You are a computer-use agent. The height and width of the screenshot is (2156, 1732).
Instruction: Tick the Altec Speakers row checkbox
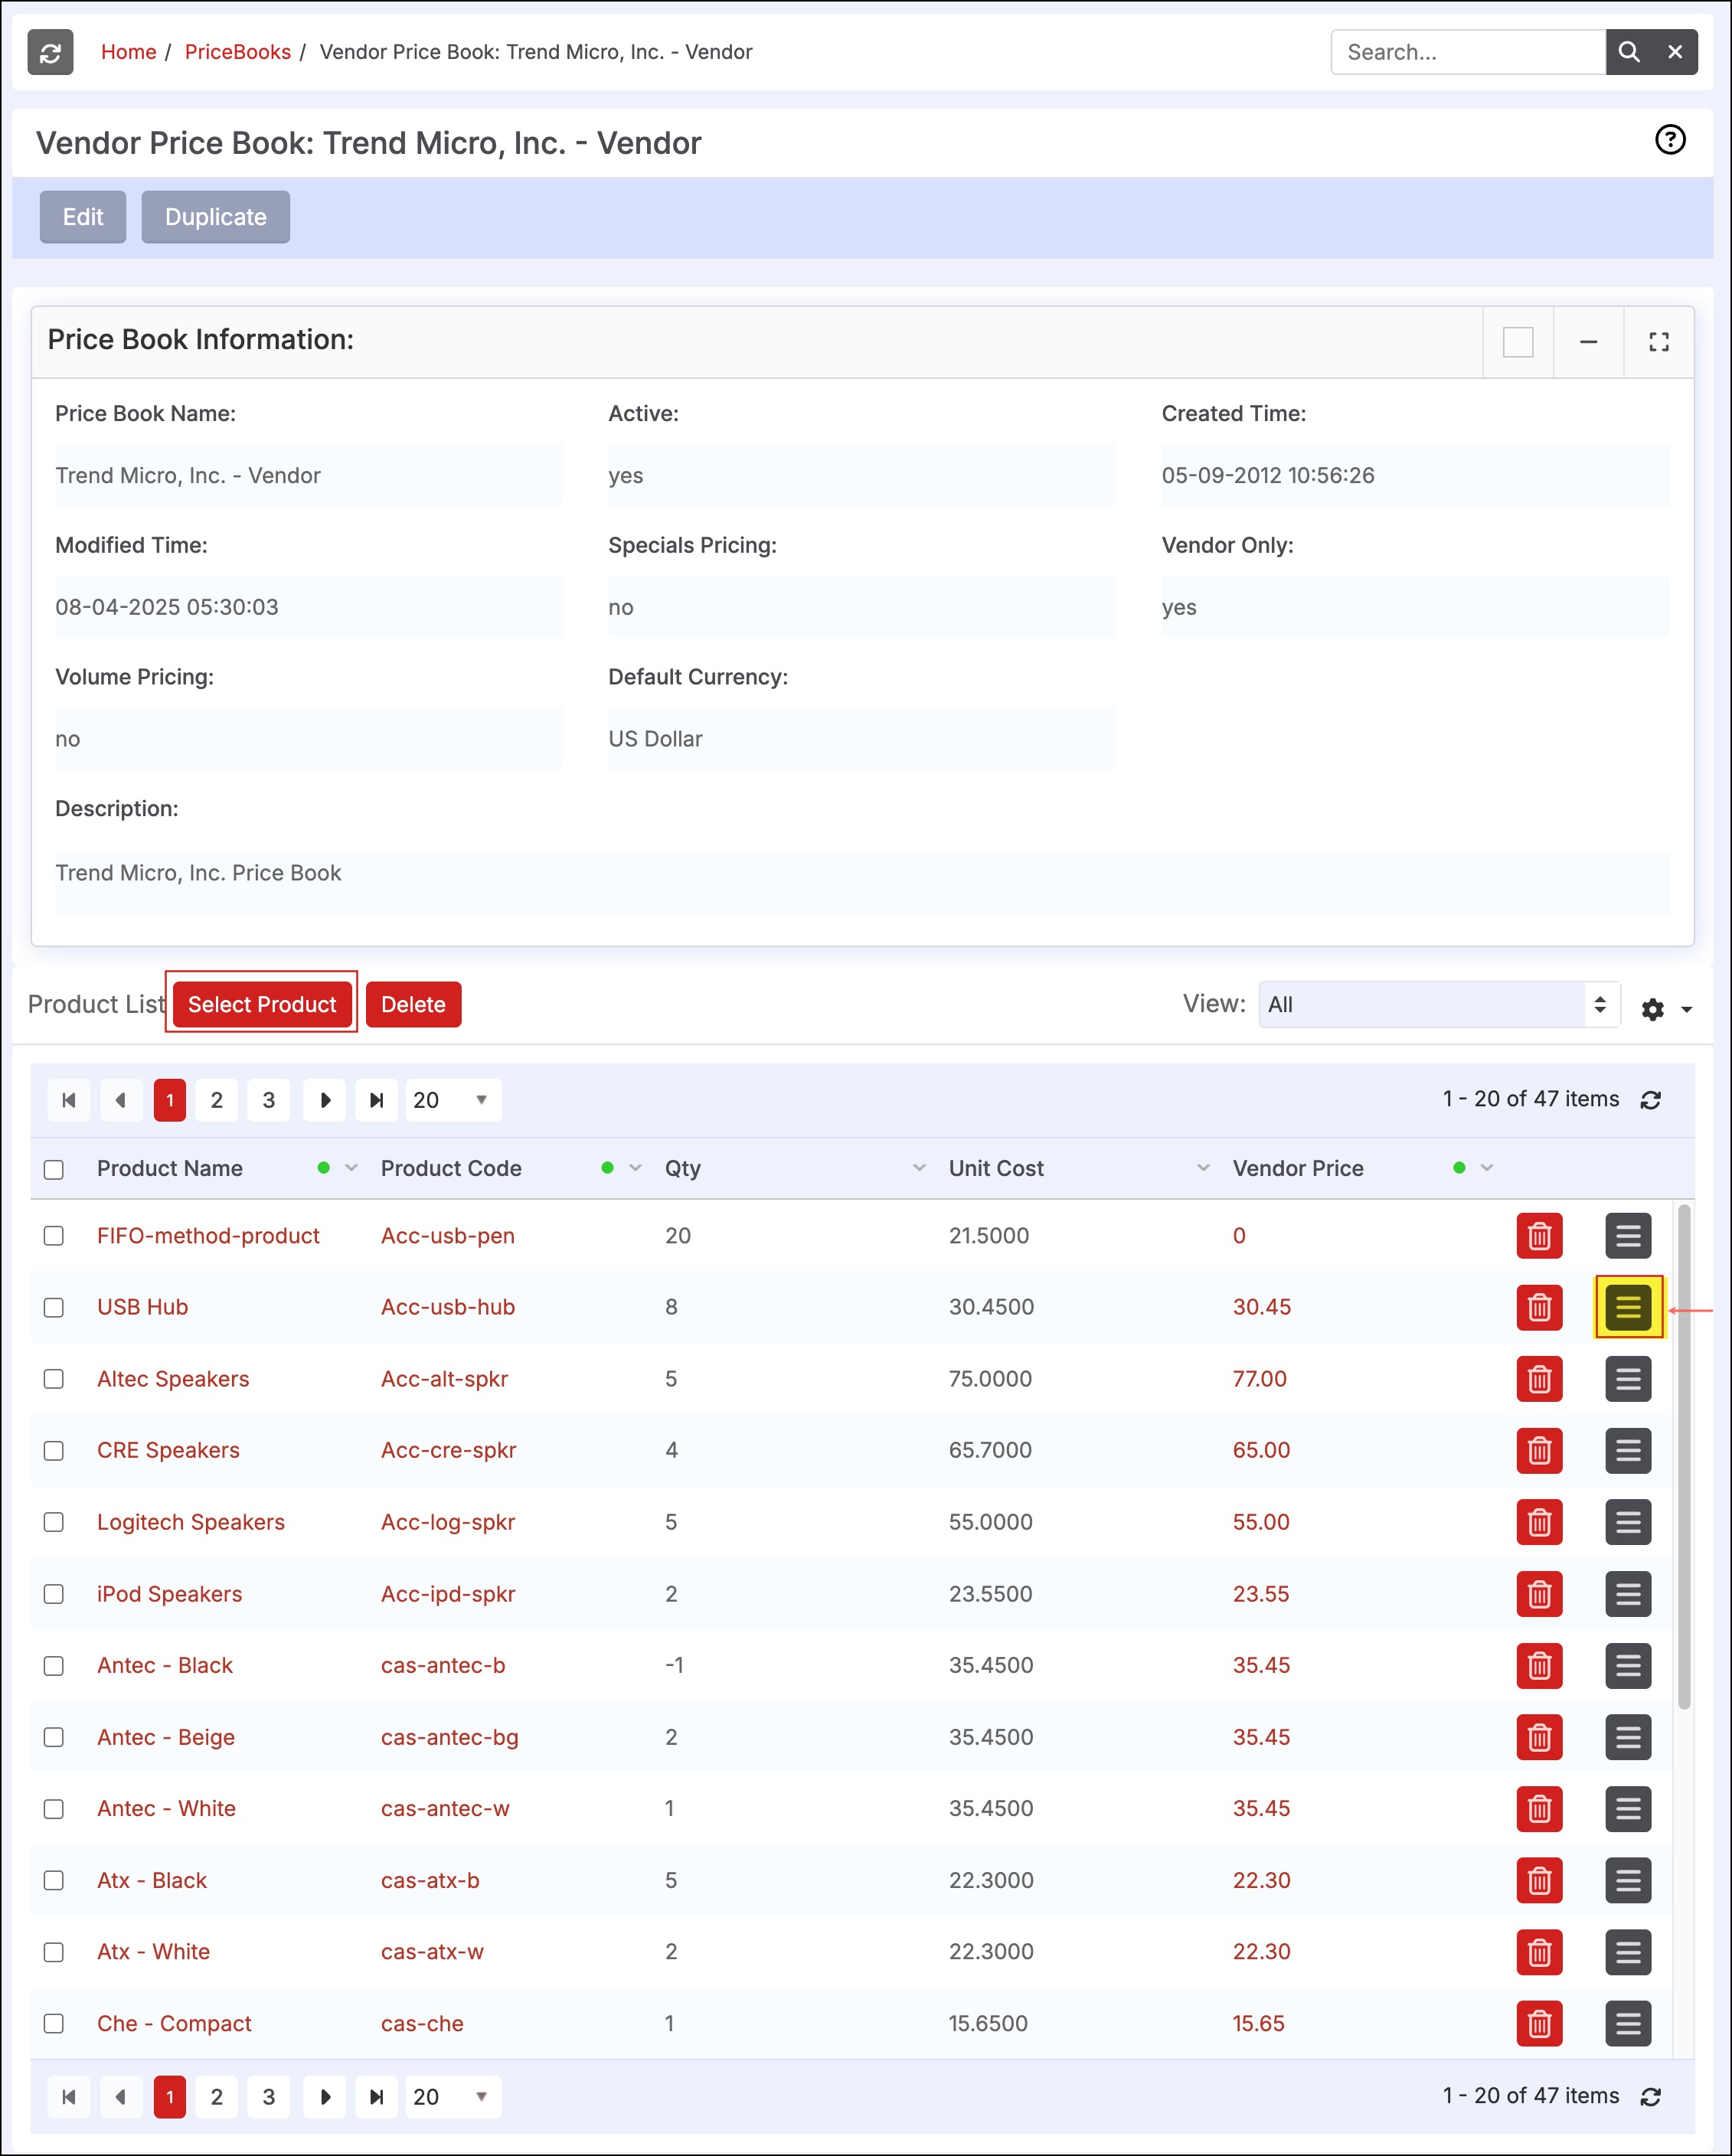tap(54, 1379)
